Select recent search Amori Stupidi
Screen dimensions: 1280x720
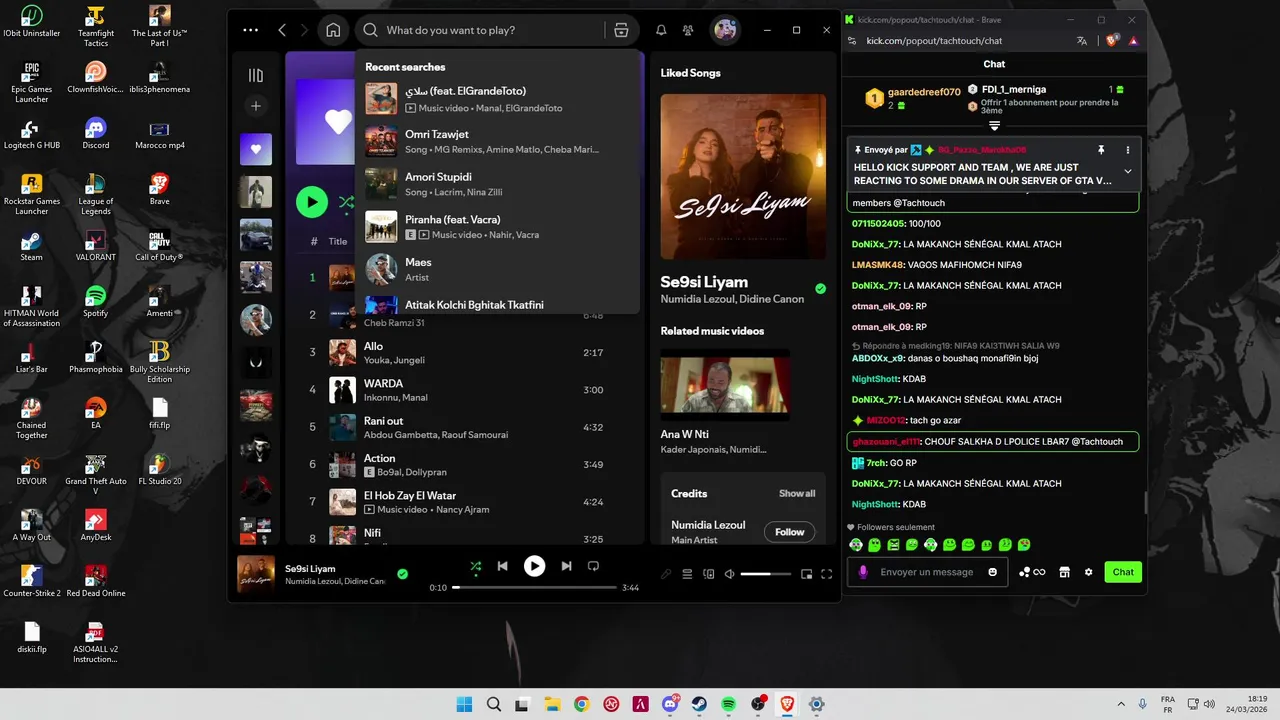(496, 184)
